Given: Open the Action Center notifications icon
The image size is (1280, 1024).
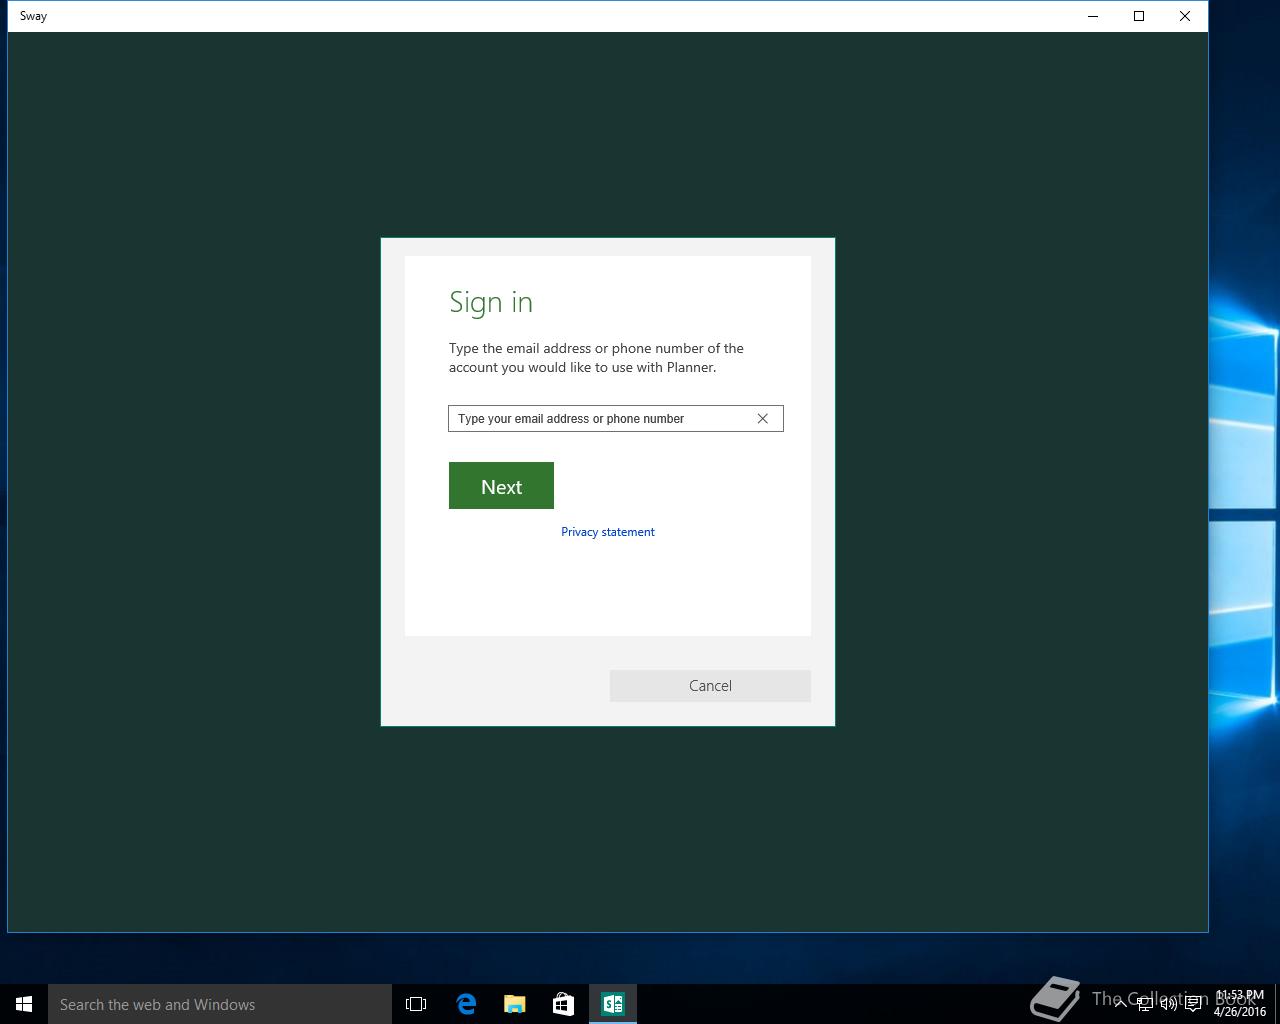Looking at the screenshot, I should [x=1193, y=1004].
